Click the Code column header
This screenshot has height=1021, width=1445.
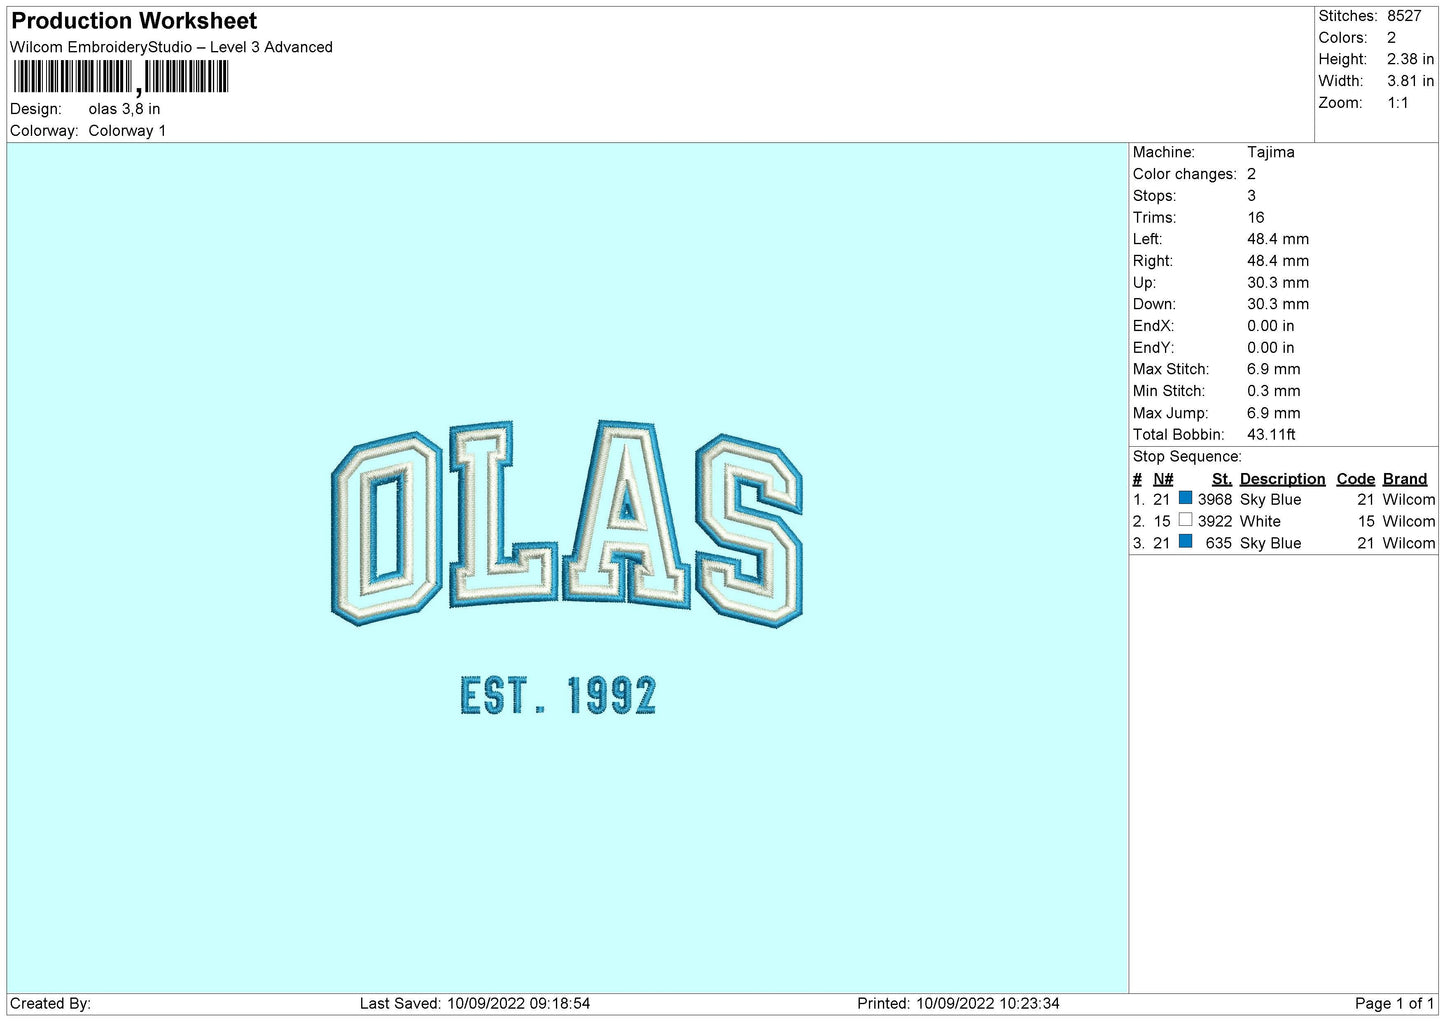[x=1355, y=479]
